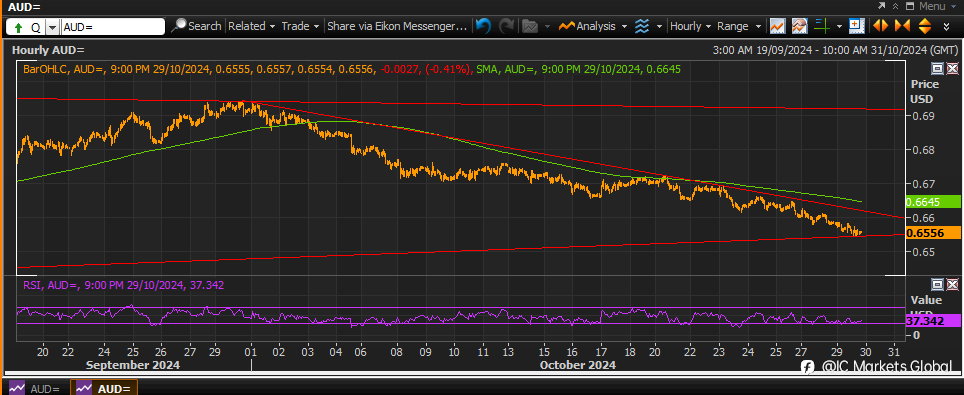
Task: Click the line chart style icon
Action: click(x=777, y=26)
